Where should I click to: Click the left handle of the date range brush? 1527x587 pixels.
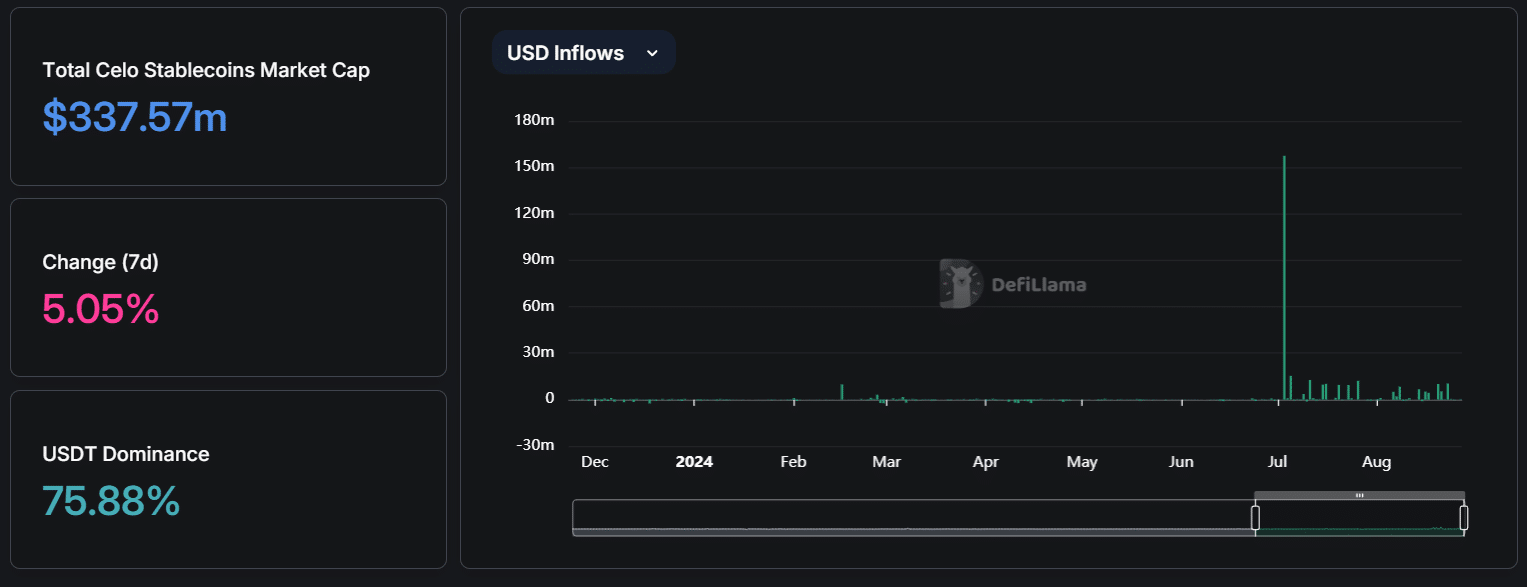[x=1256, y=516]
